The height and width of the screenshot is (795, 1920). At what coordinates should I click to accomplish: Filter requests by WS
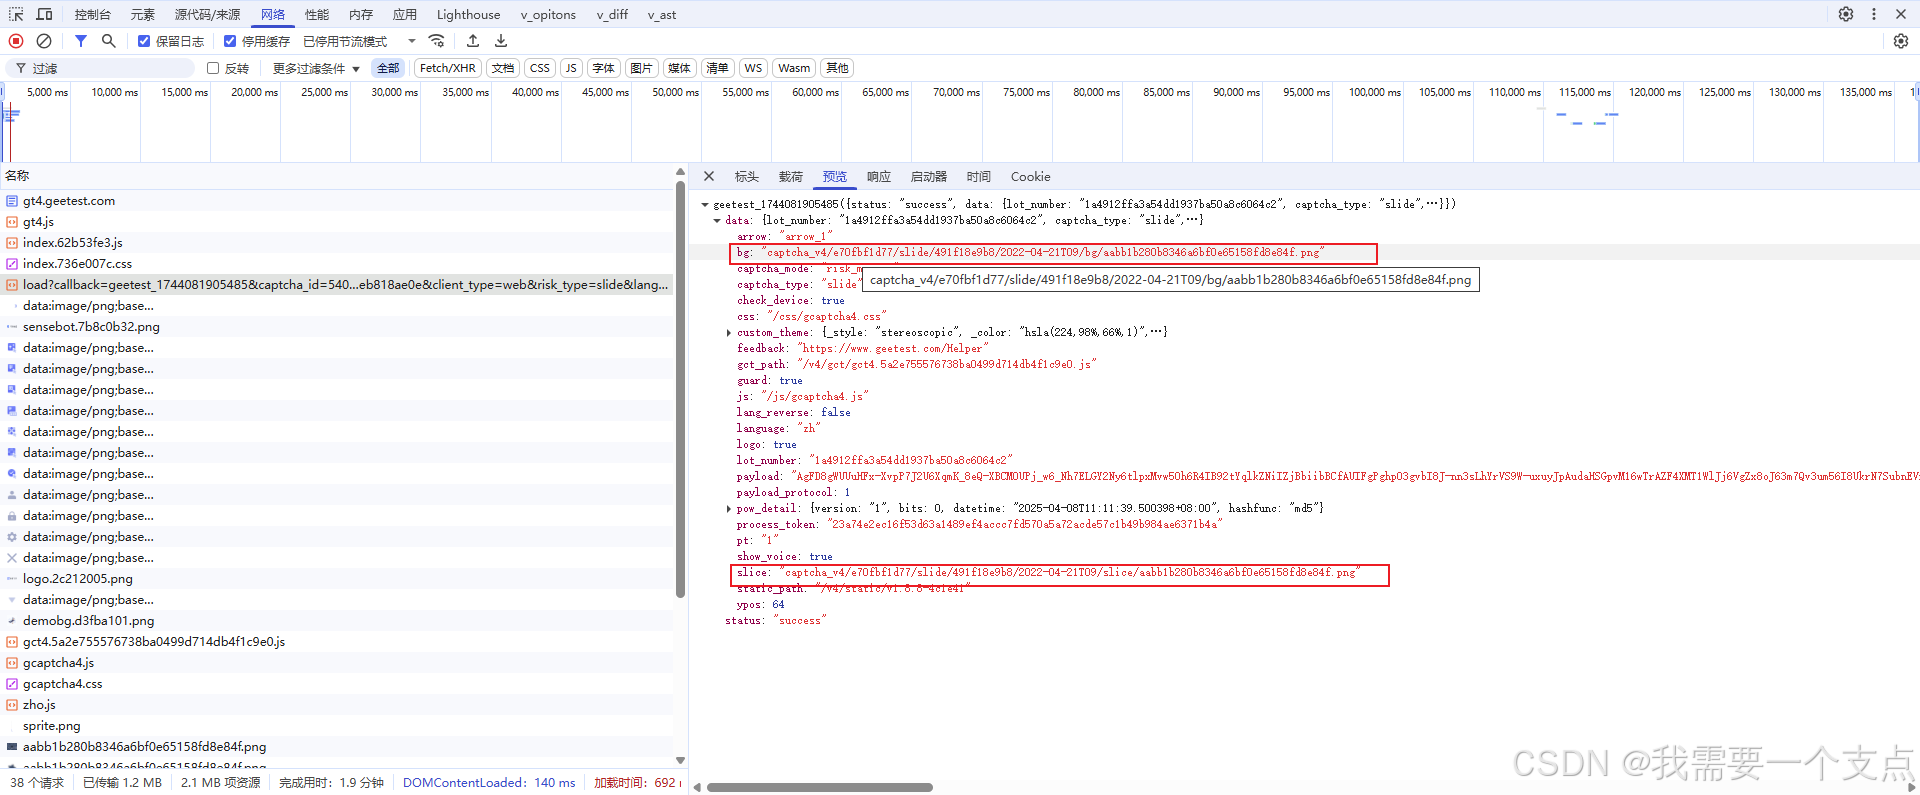(753, 68)
